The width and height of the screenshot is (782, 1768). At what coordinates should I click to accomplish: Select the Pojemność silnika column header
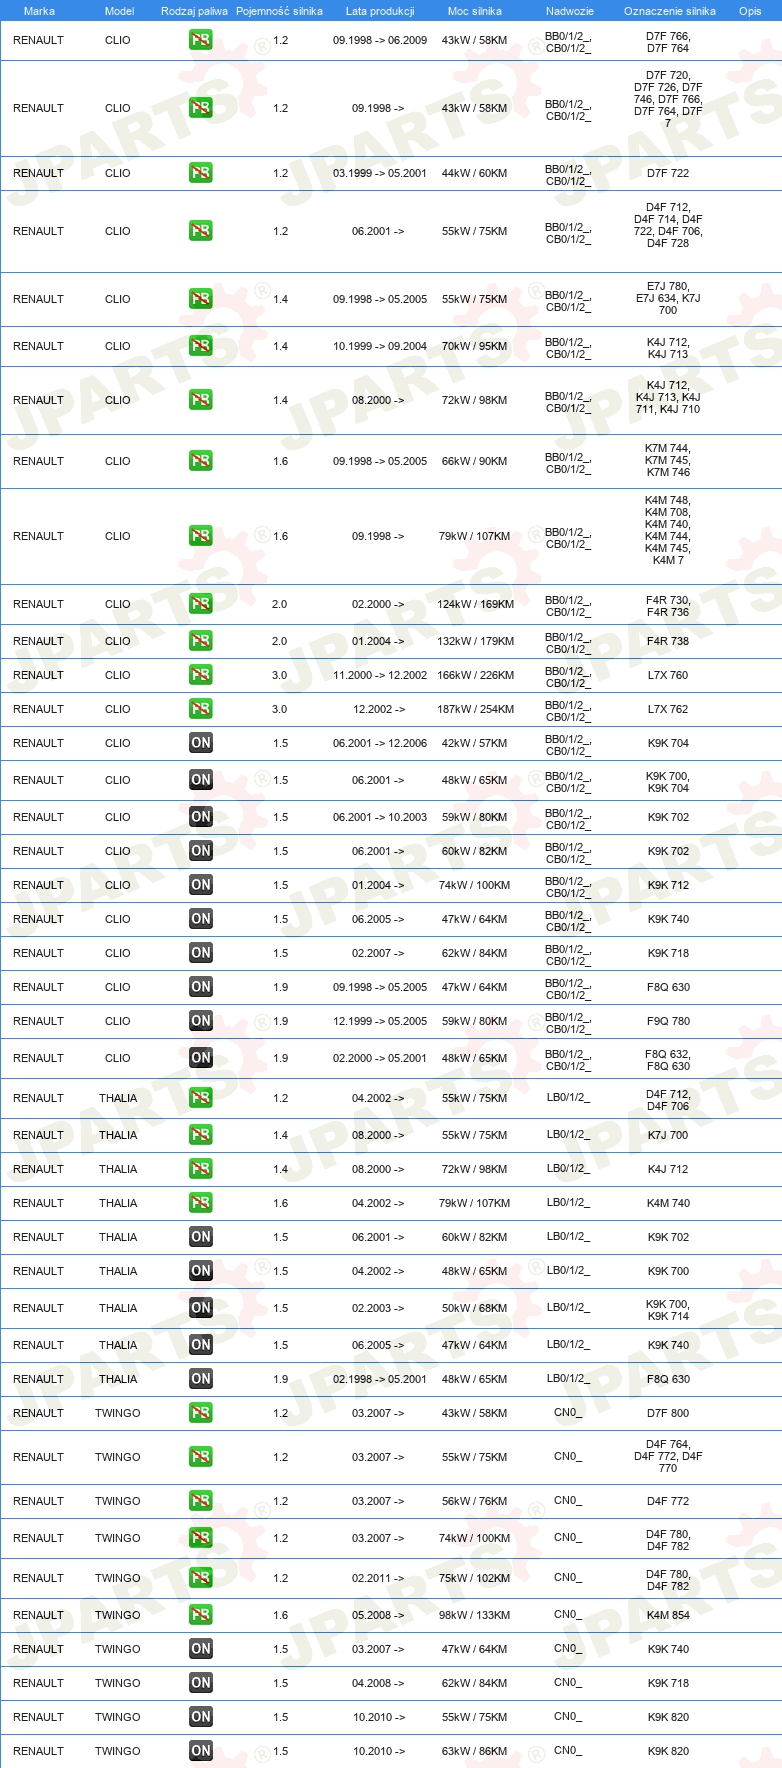(280, 11)
